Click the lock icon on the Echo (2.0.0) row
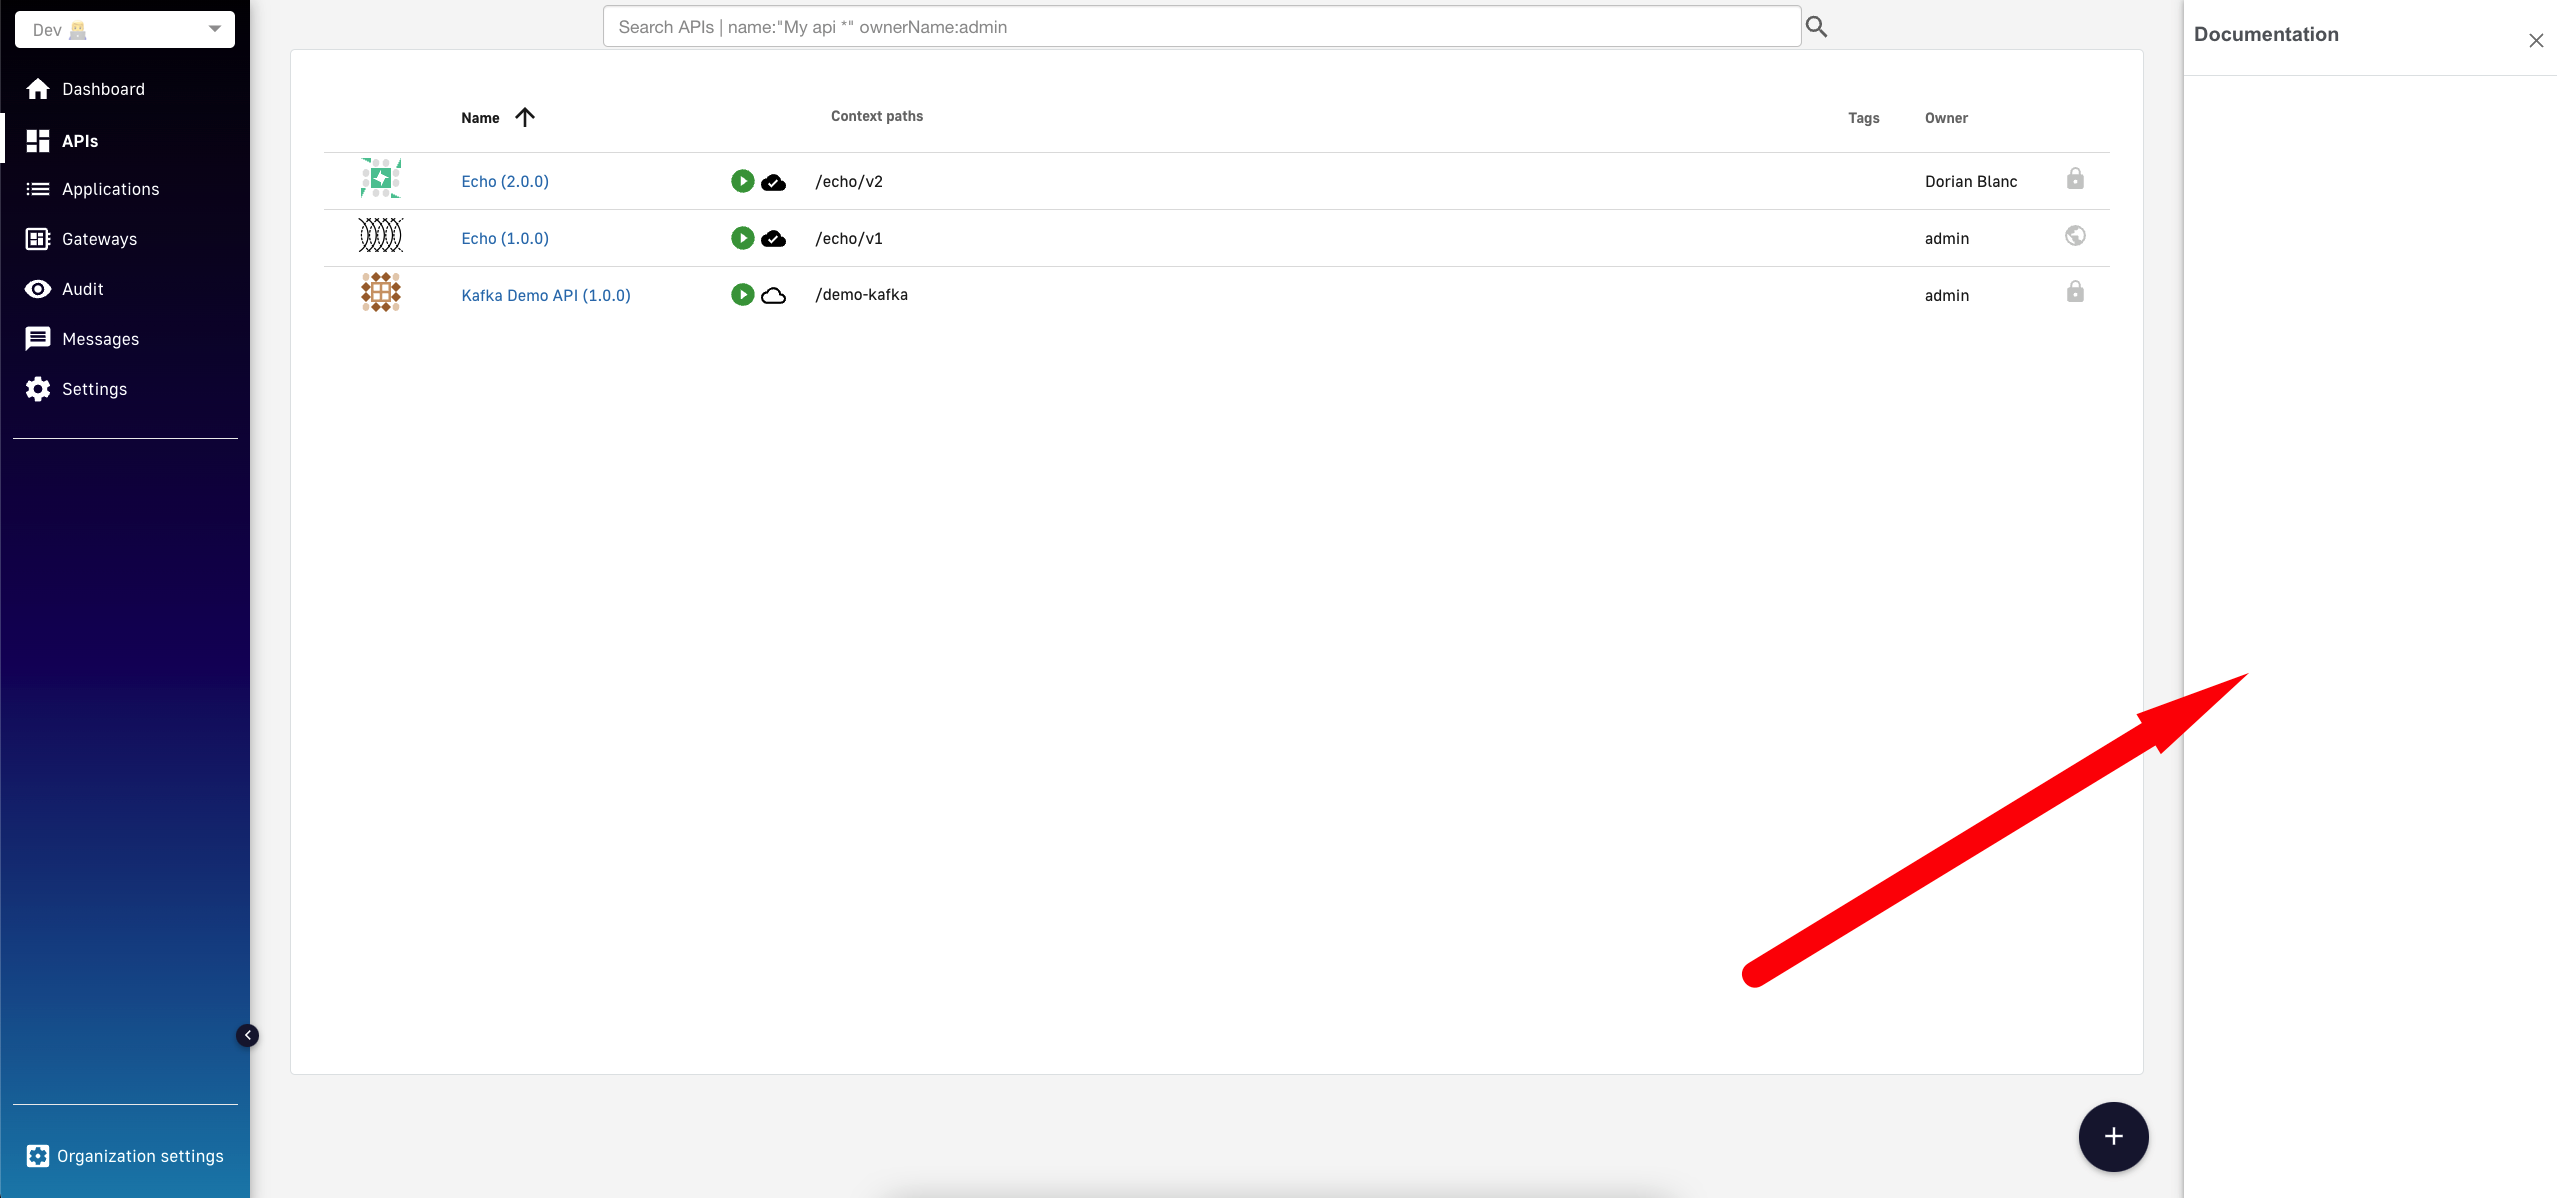This screenshot has height=1198, width=2557. tap(2075, 178)
